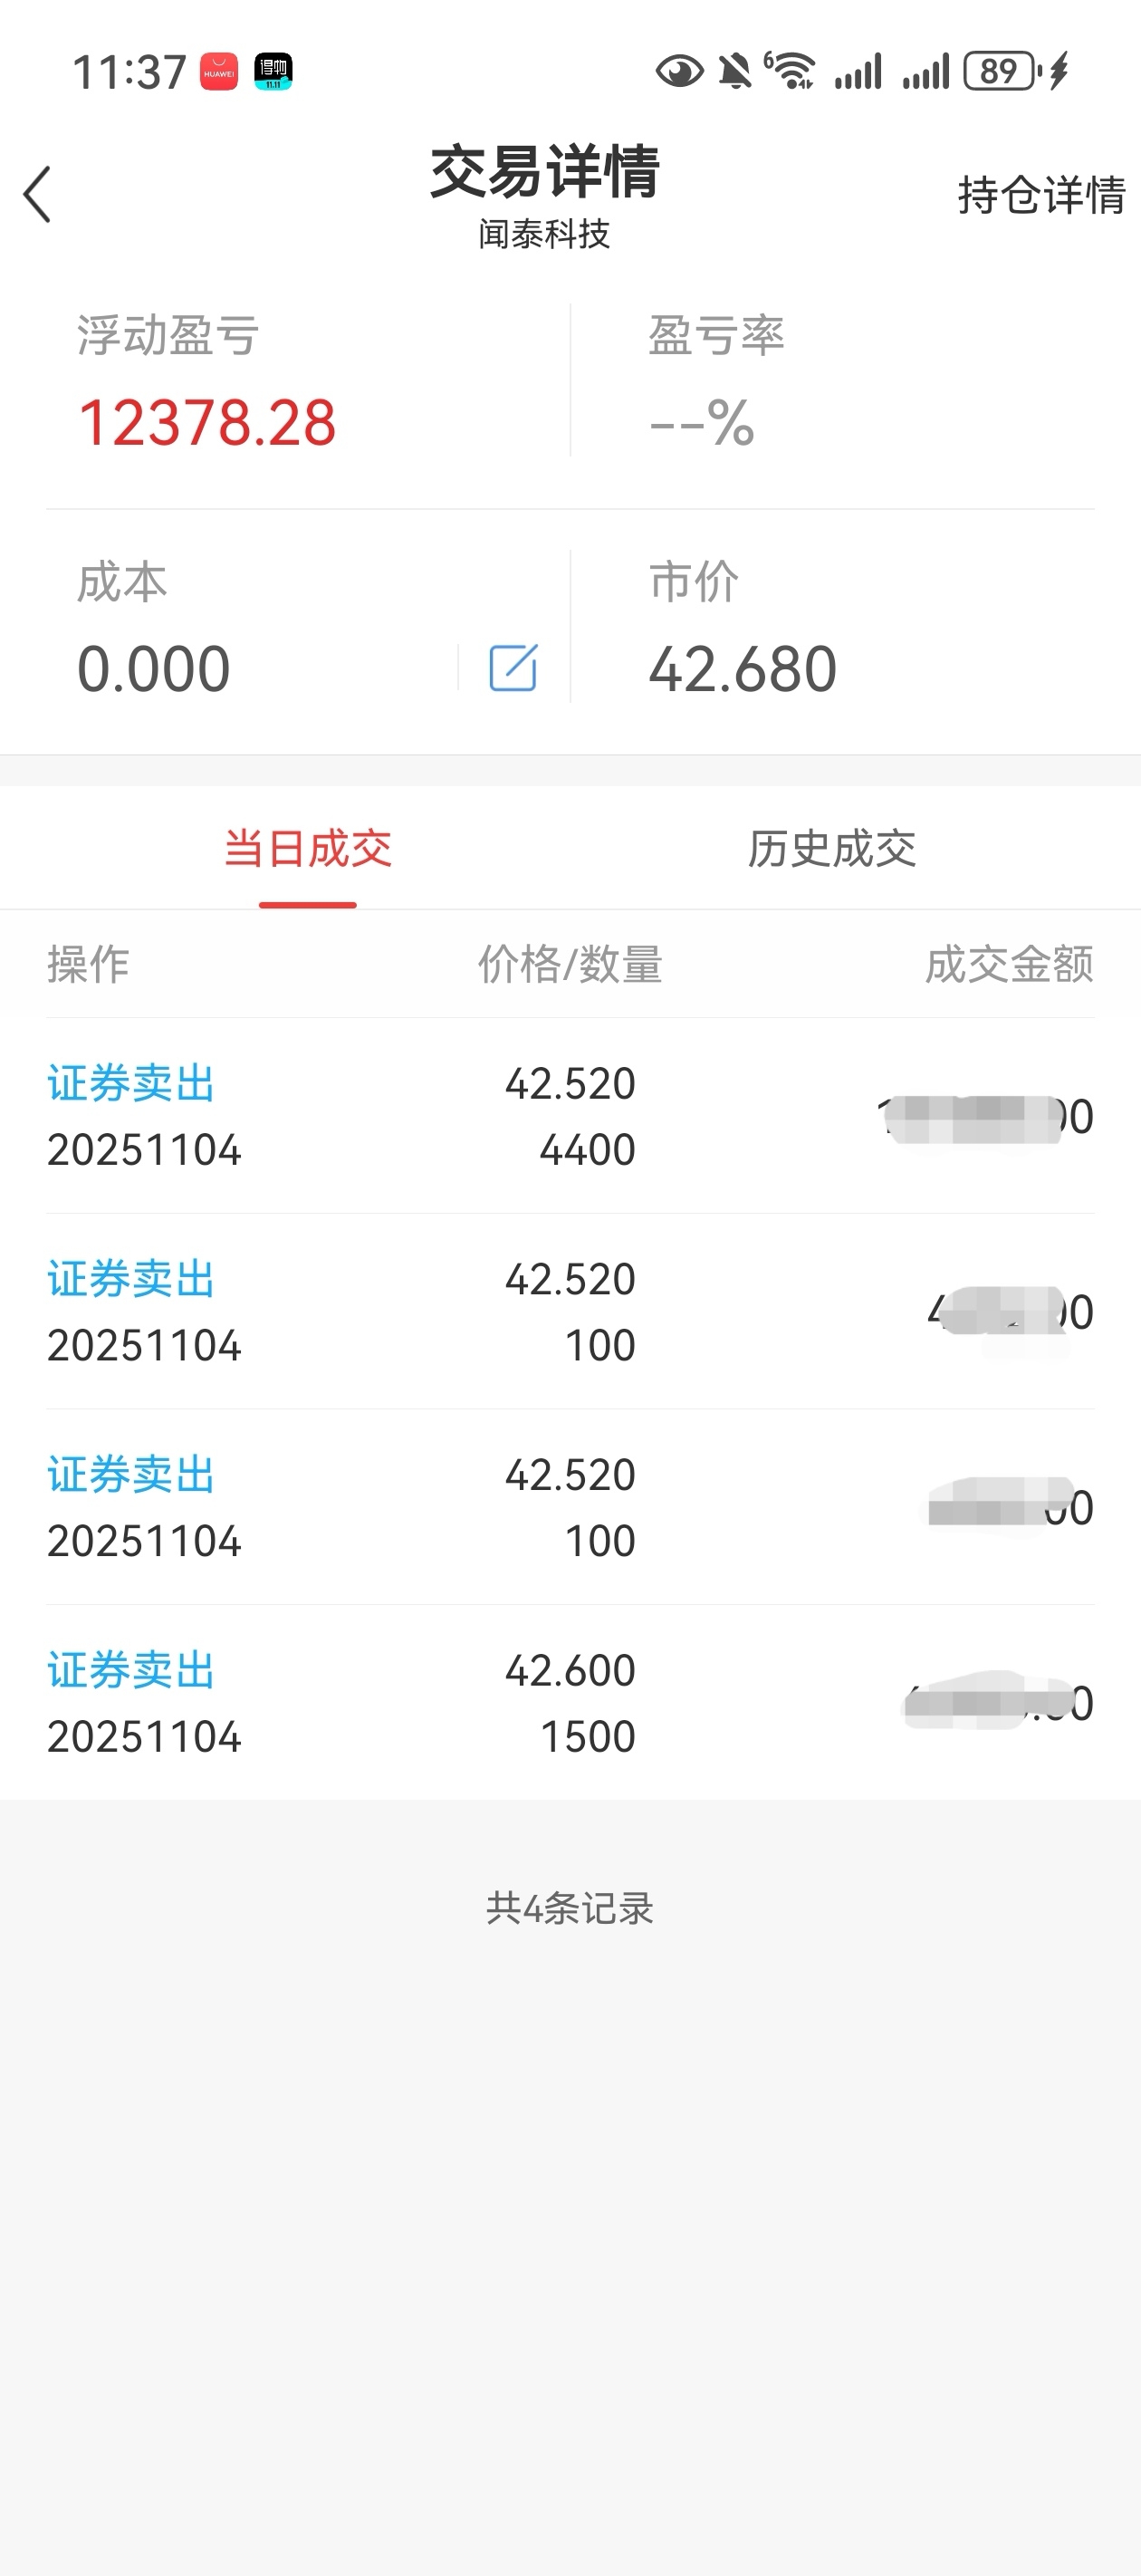Tap the Dewu app notification icon

[273, 72]
